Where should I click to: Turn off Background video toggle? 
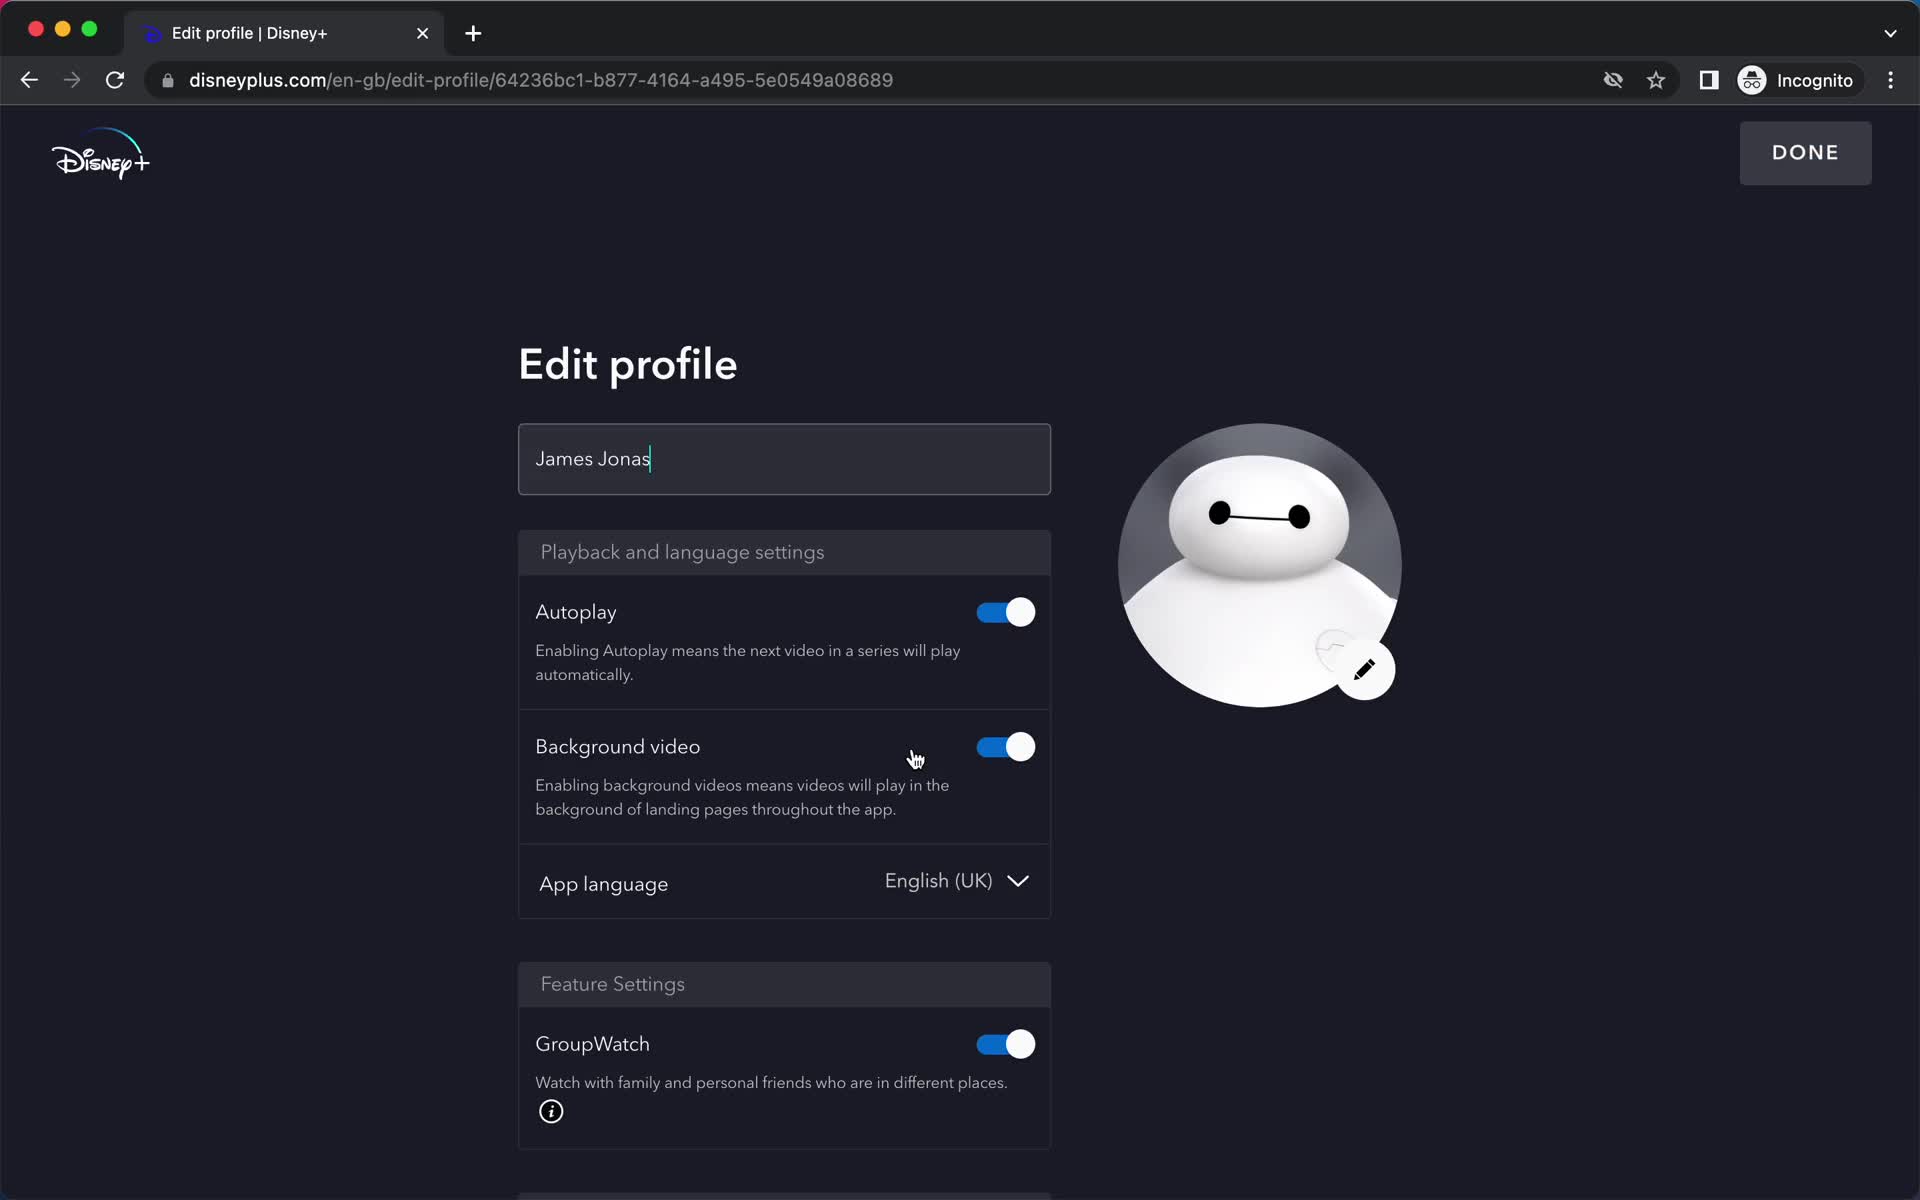tap(1006, 747)
